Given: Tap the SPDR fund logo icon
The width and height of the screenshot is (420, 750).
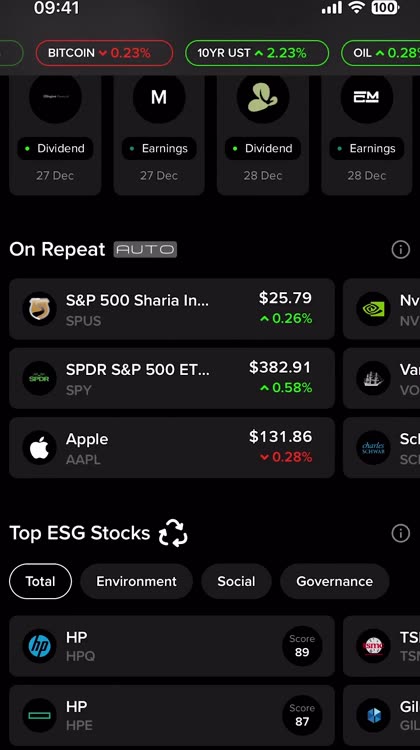Looking at the screenshot, I should click(x=39, y=378).
